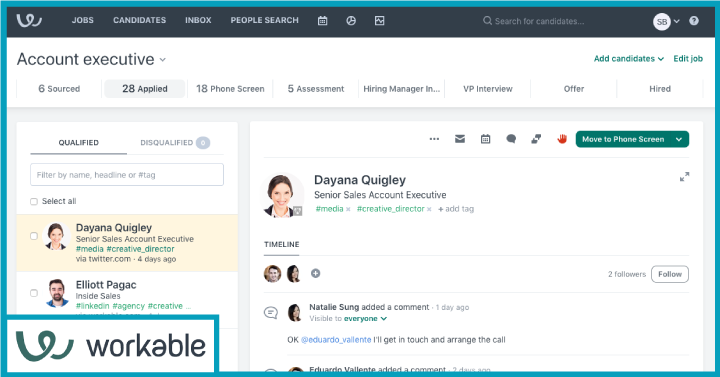Open the image gallery icon in the top navigation
The width and height of the screenshot is (720, 377).
coord(379,21)
